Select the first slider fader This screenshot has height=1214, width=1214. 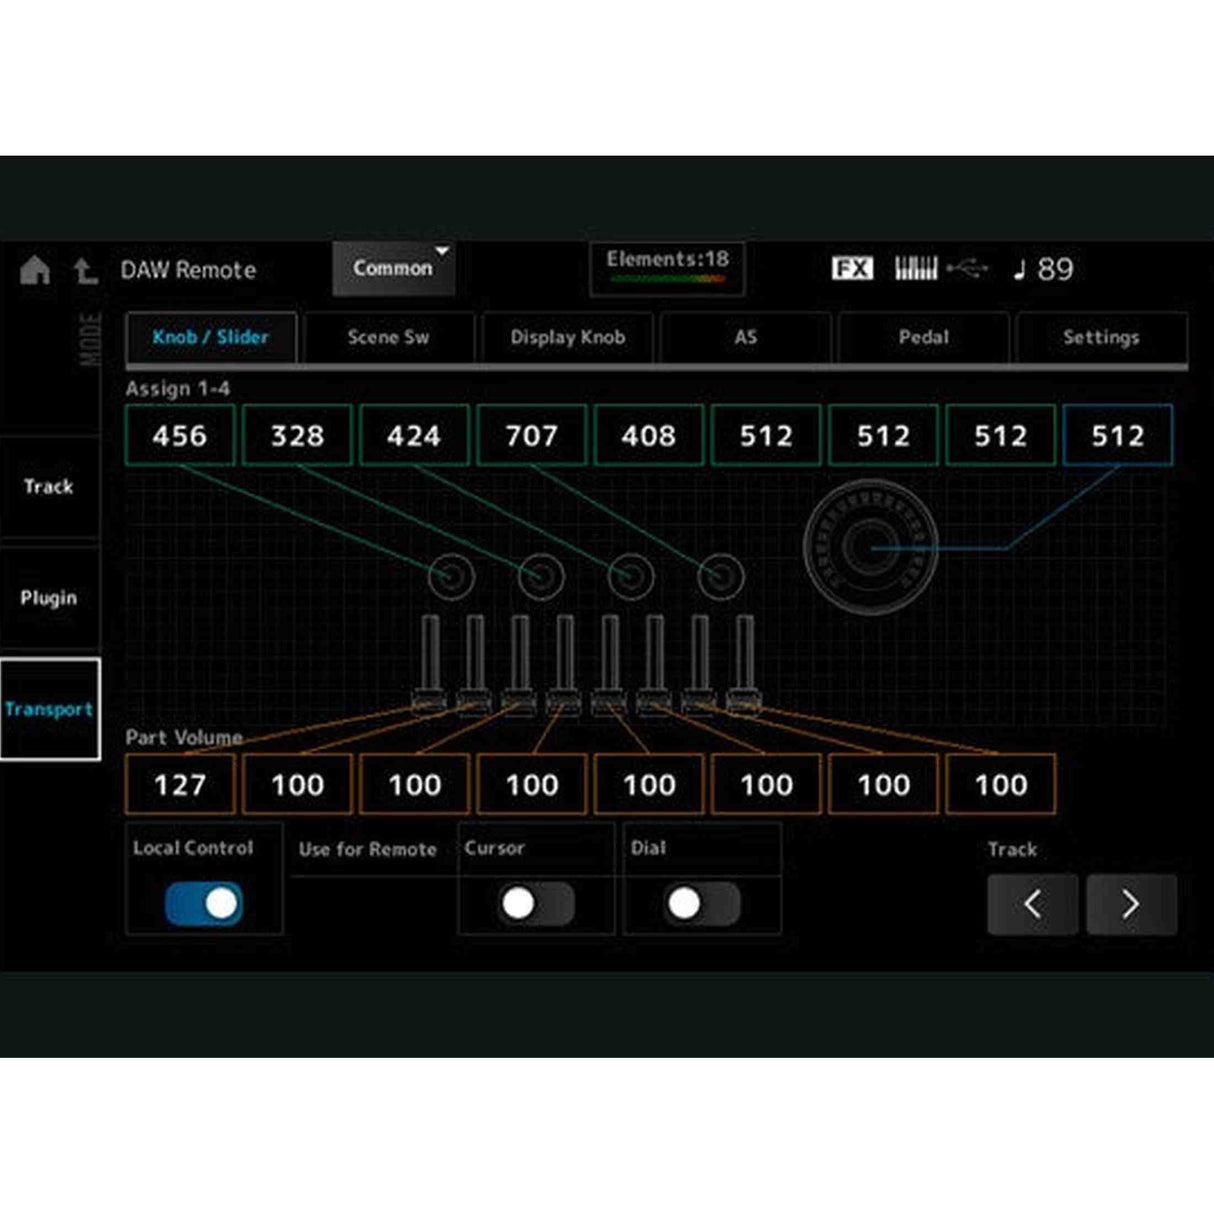[430, 665]
